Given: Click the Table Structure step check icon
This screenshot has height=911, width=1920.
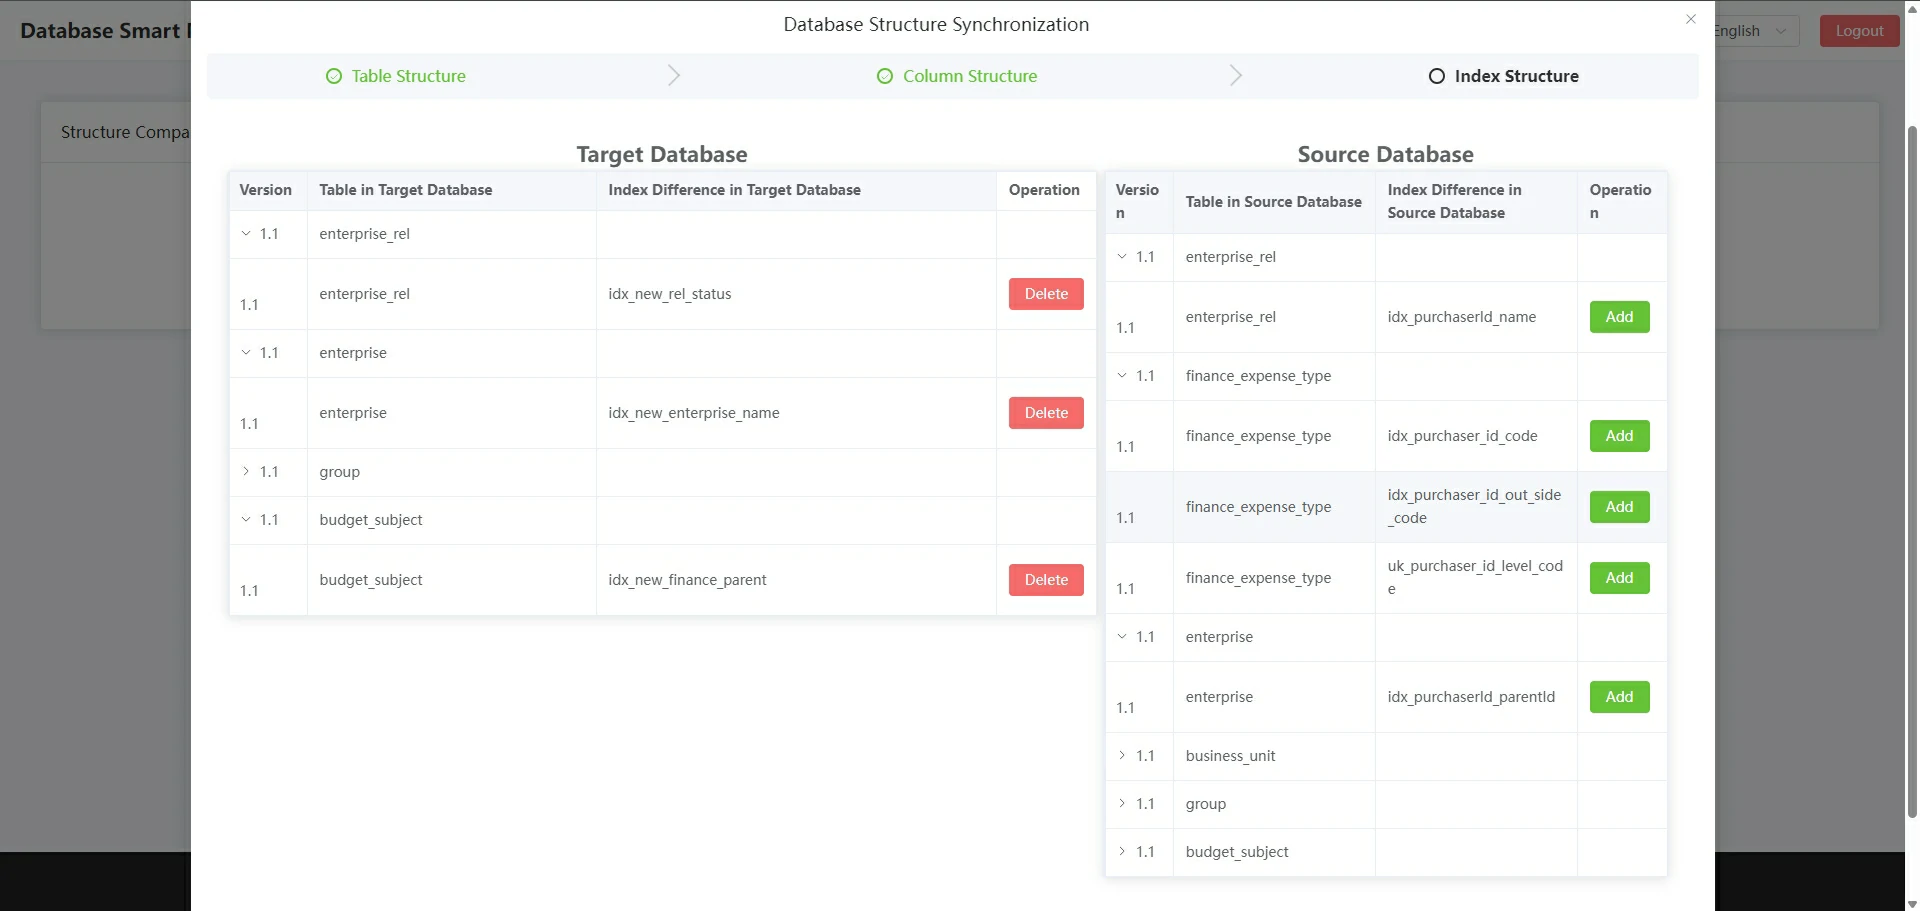Looking at the screenshot, I should pos(334,76).
